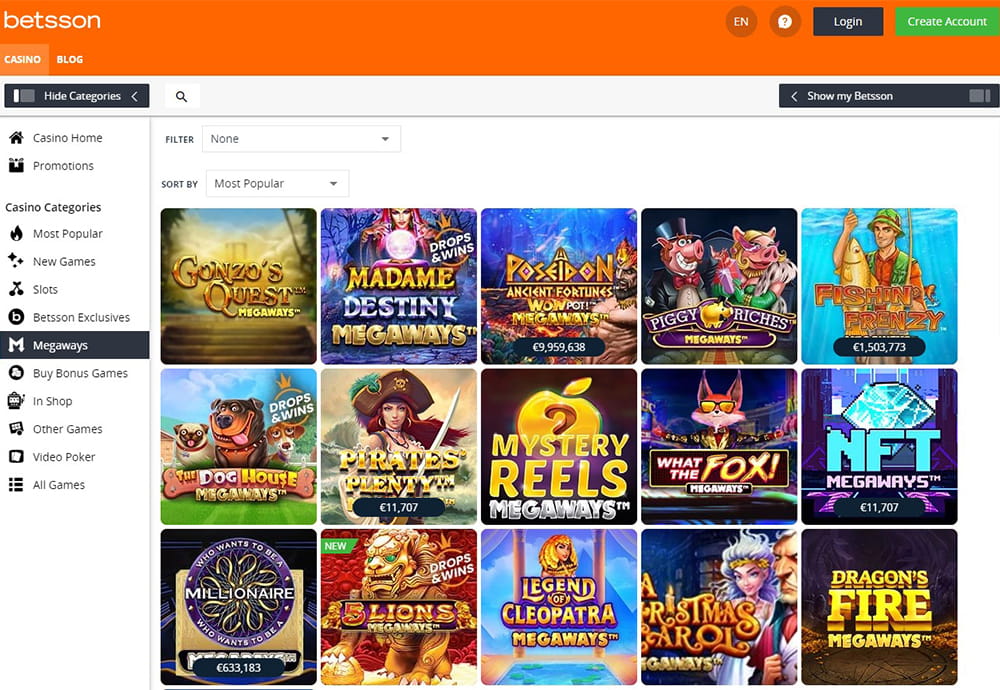The height and width of the screenshot is (690, 1000).
Task: Open Madame Destiny Megaways game
Action: point(399,286)
